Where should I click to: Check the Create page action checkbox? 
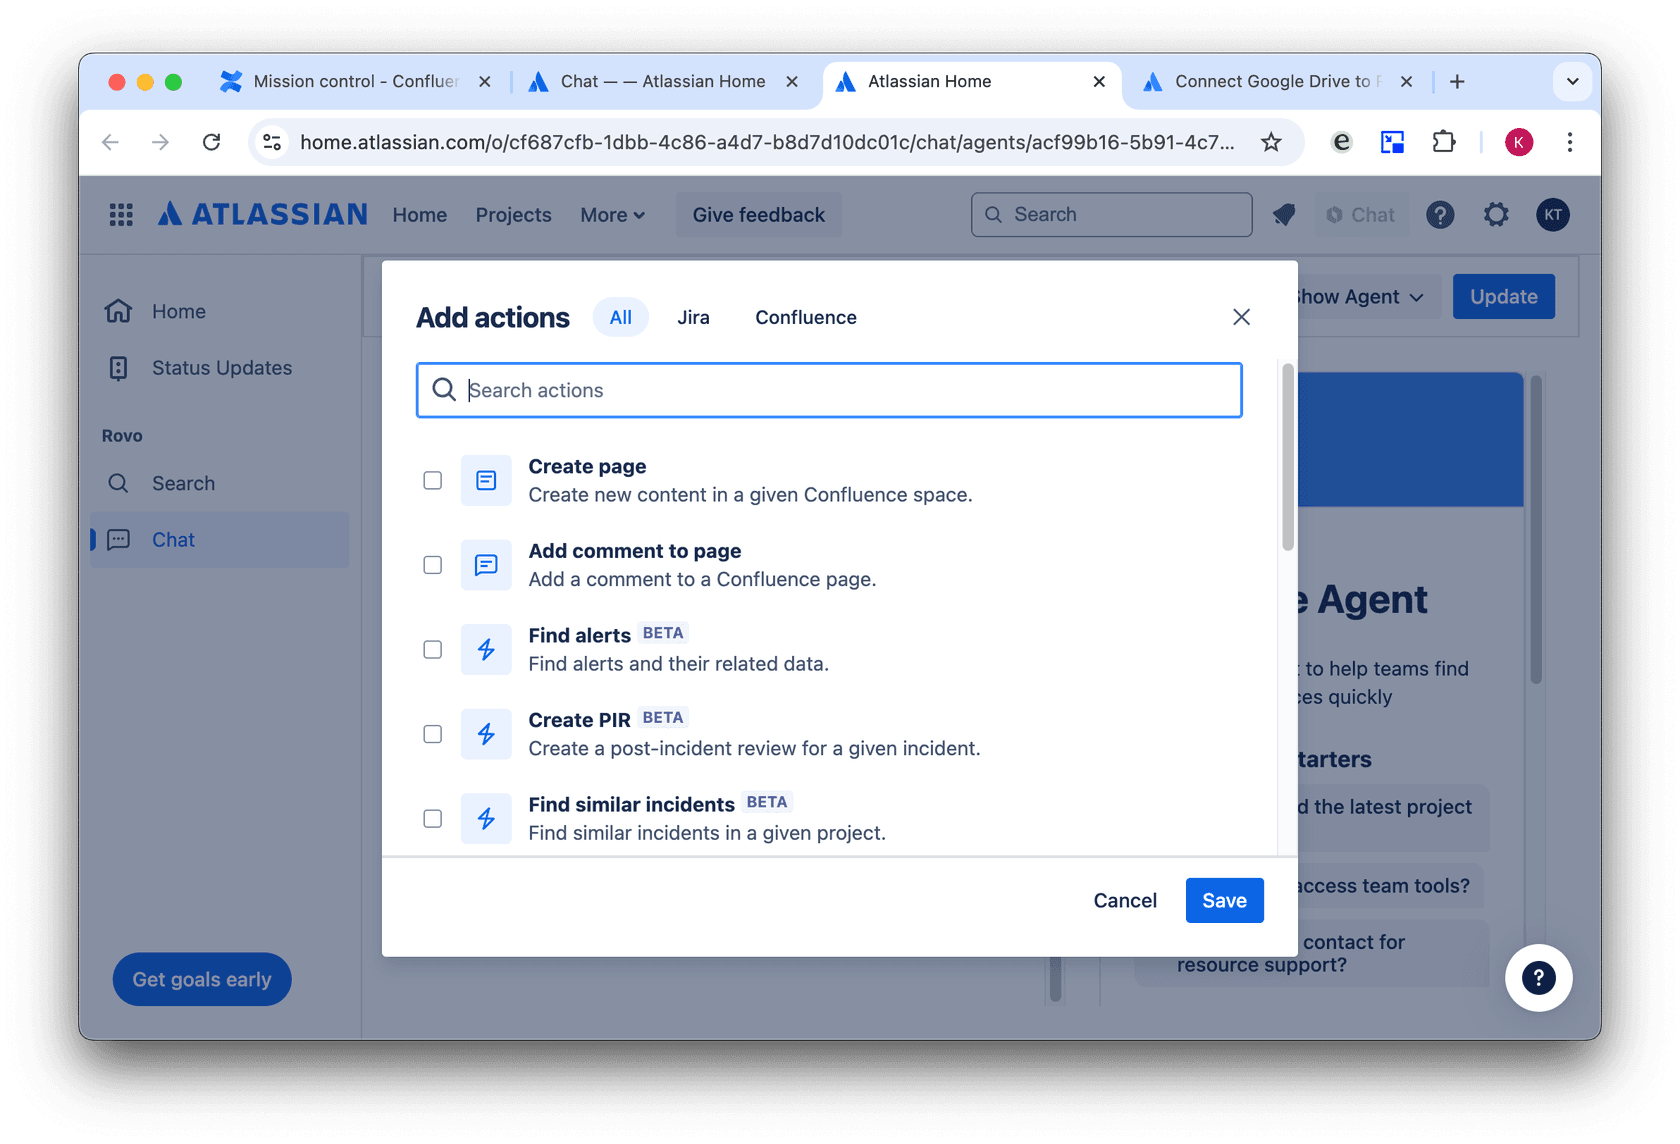click(x=432, y=481)
